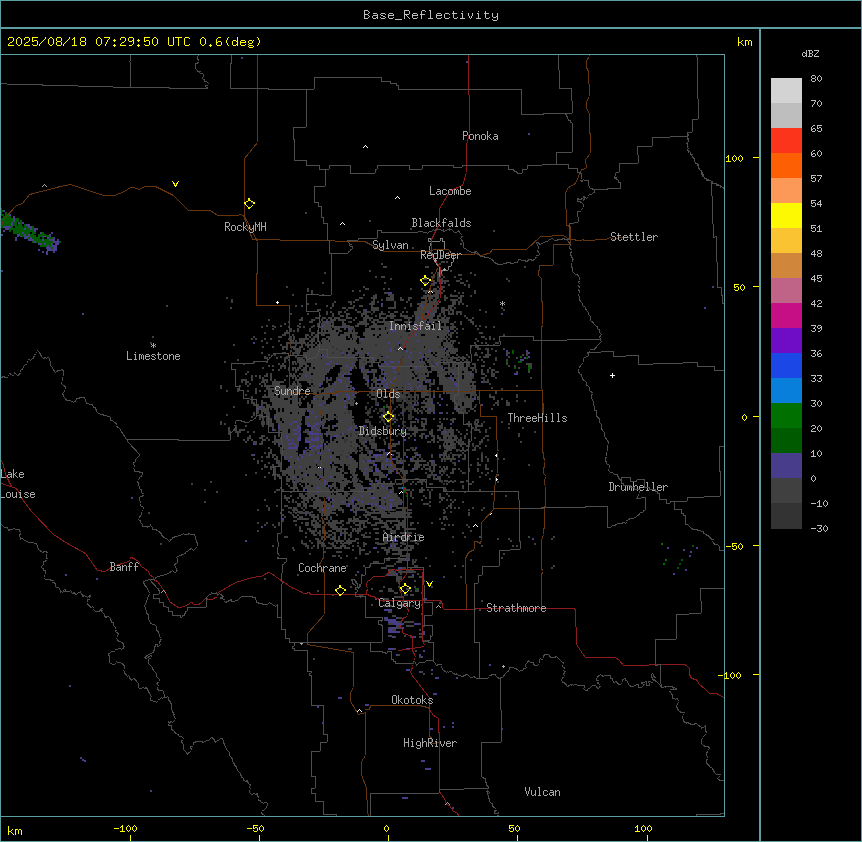Image resolution: width=862 pixels, height=842 pixels.
Task: Click the Didsbury label
Action: (383, 431)
